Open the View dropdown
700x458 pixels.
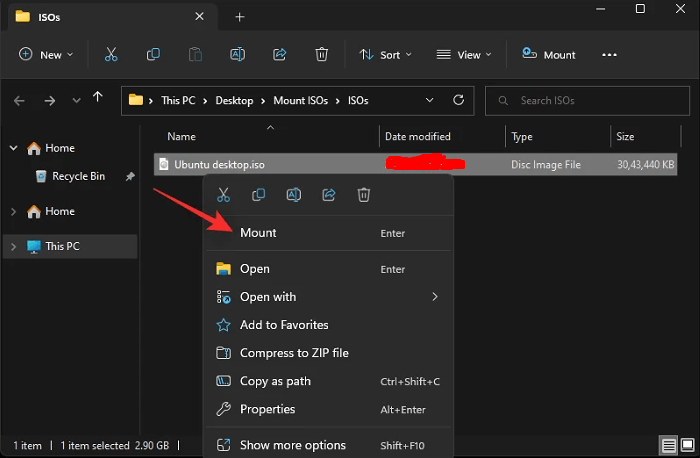463,54
